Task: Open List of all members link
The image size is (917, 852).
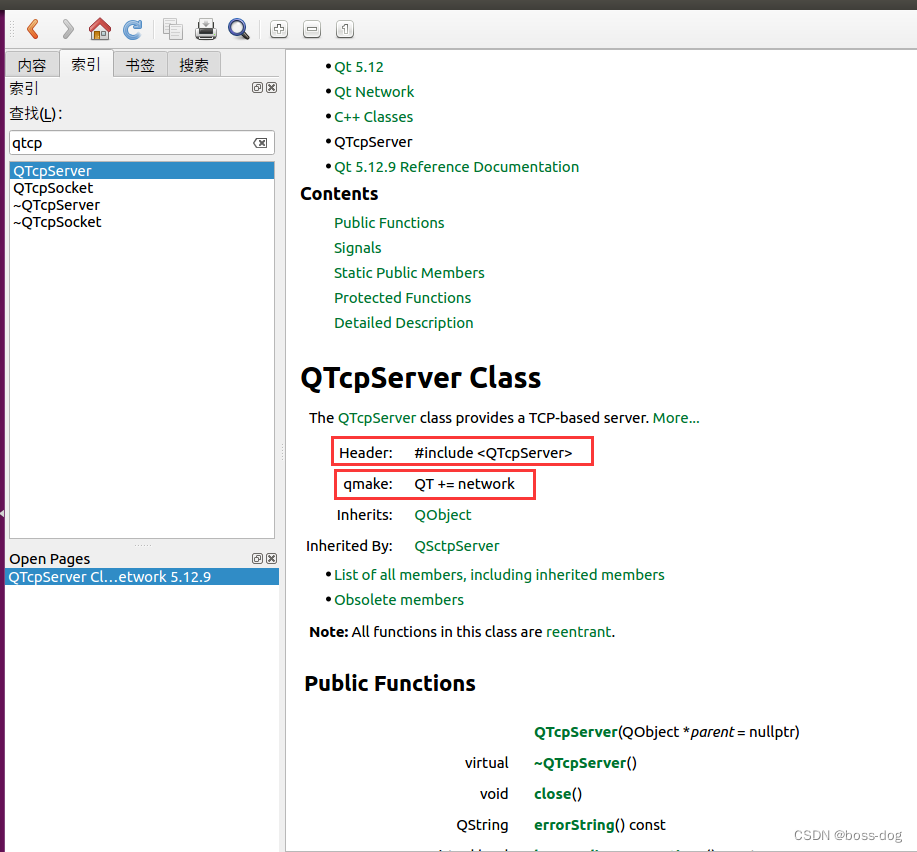Action: click(x=499, y=575)
